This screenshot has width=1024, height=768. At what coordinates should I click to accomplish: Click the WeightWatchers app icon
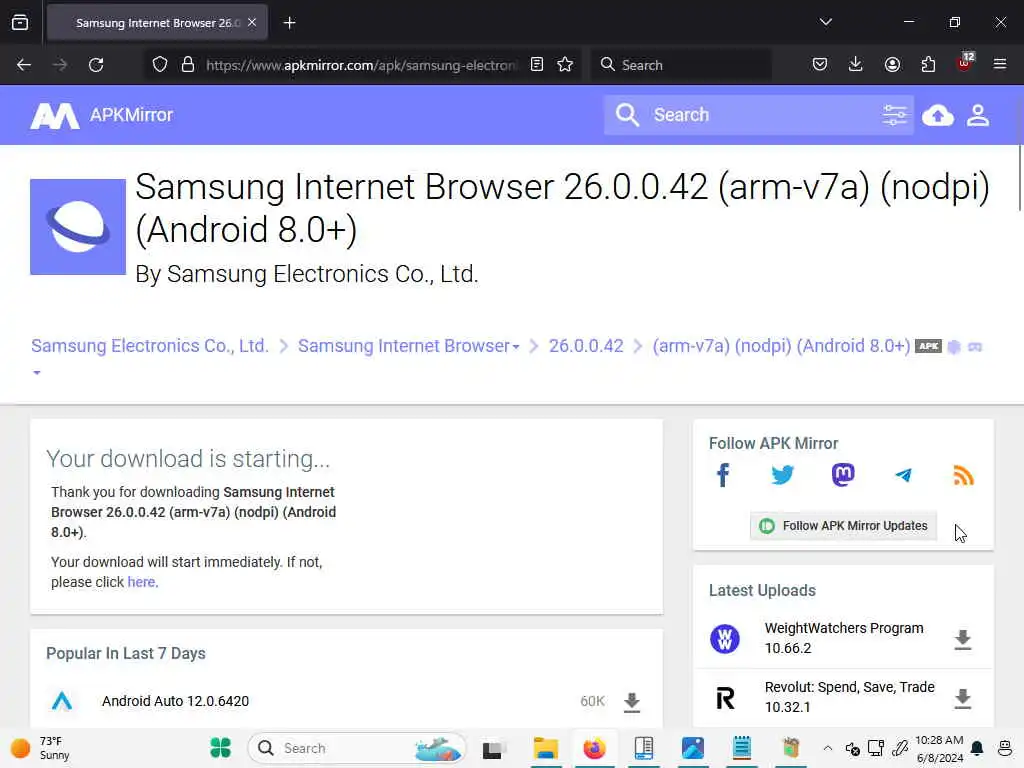click(725, 638)
